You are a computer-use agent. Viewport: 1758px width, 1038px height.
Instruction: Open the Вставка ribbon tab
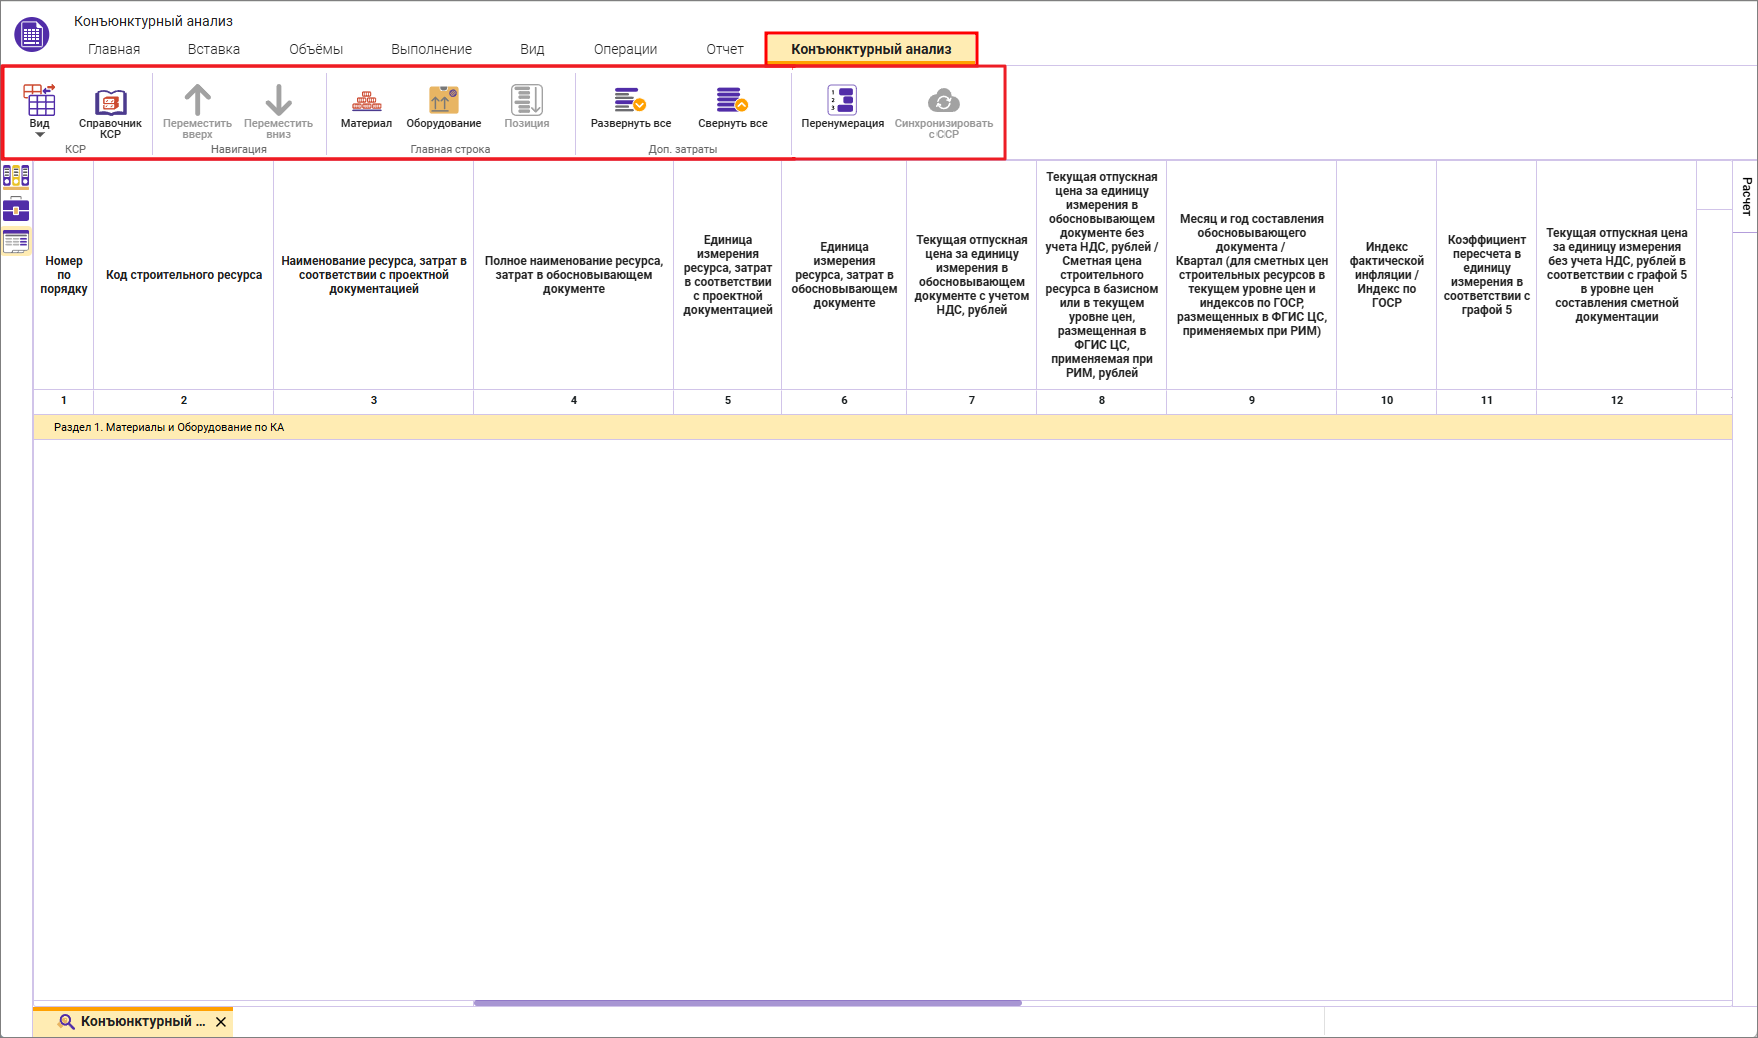(x=213, y=49)
